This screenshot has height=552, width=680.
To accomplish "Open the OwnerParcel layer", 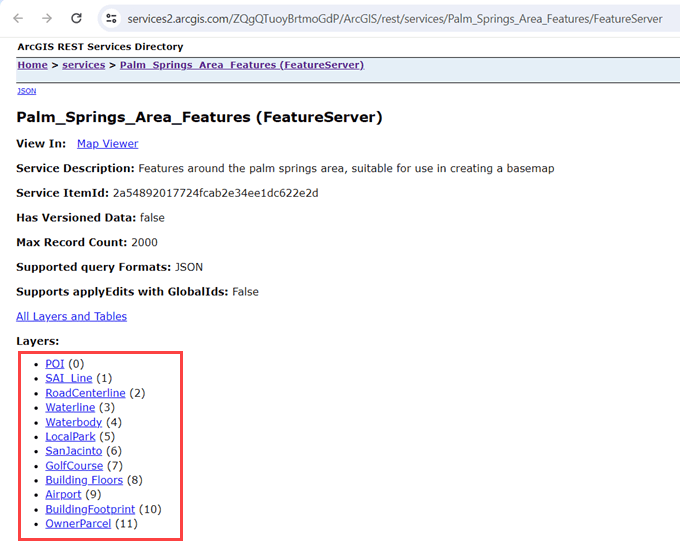I will (78, 523).
